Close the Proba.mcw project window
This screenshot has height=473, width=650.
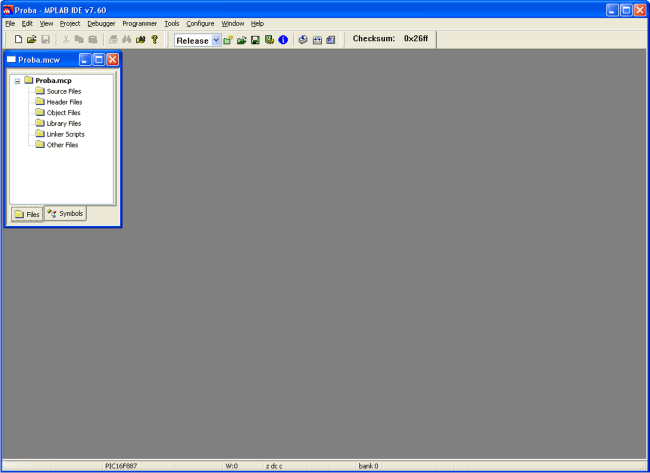point(112,60)
